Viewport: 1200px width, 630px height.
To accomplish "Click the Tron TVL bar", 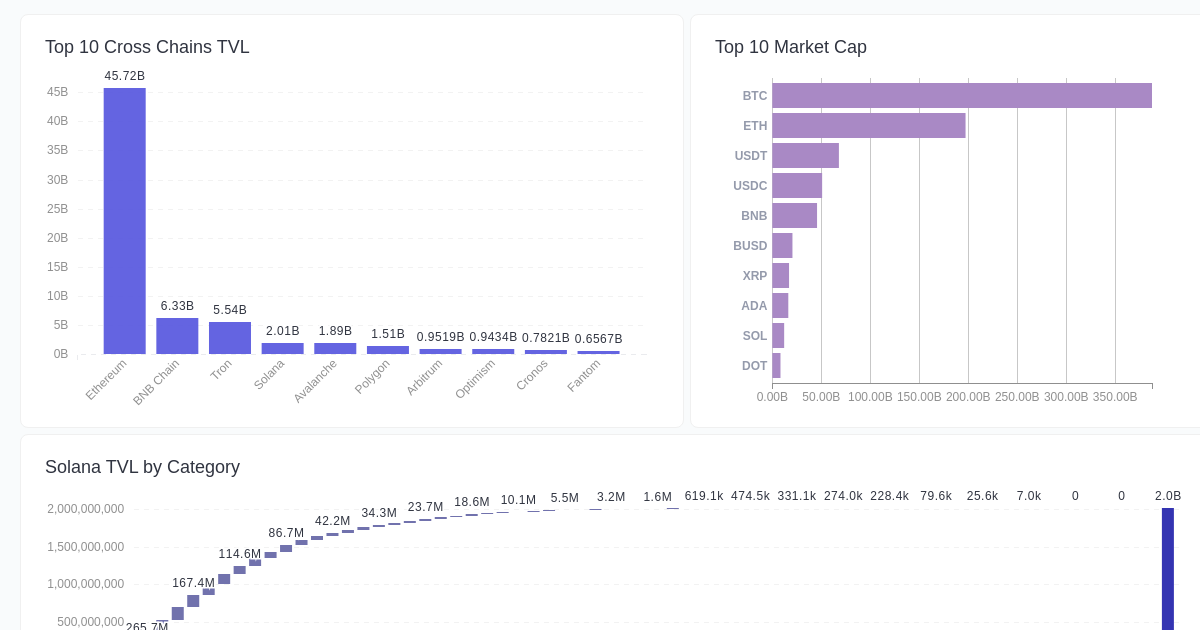I will (230, 338).
